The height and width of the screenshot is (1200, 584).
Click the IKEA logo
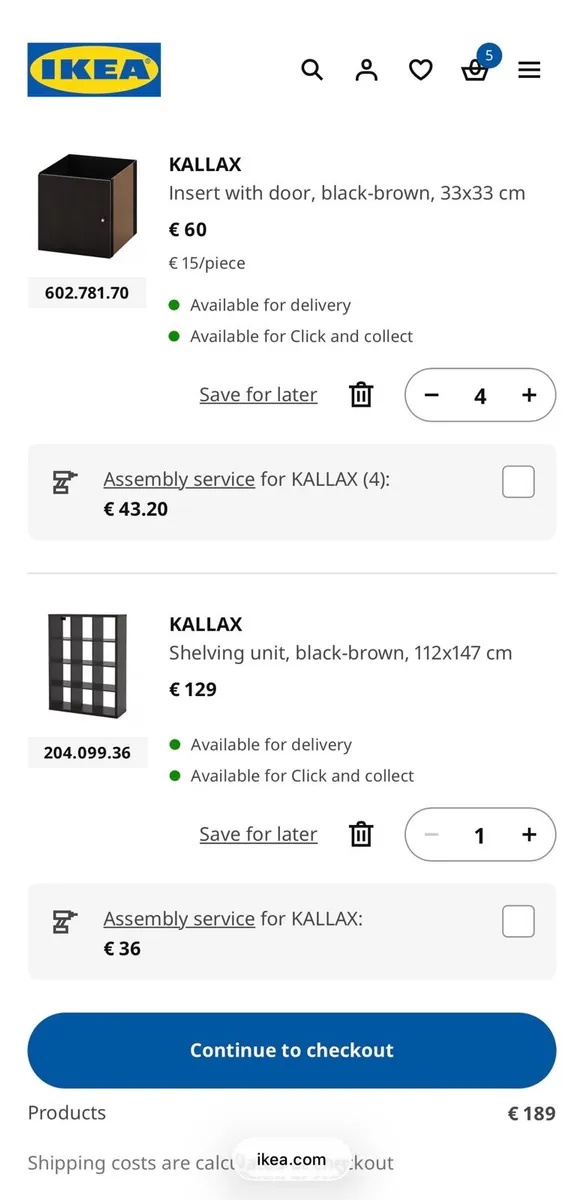[x=94, y=70]
